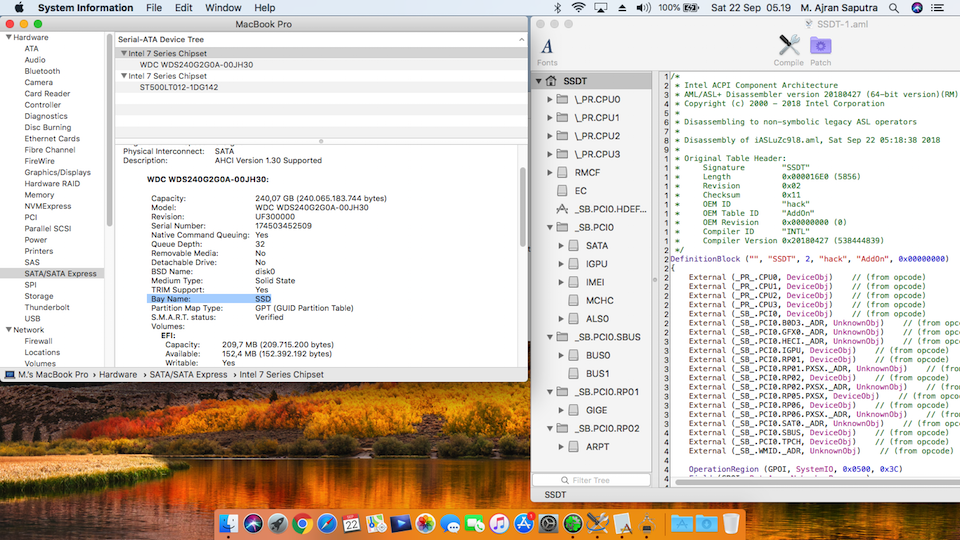
Task: Select Bluetooth in the Hardware sidebar
Action: tap(42, 71)
